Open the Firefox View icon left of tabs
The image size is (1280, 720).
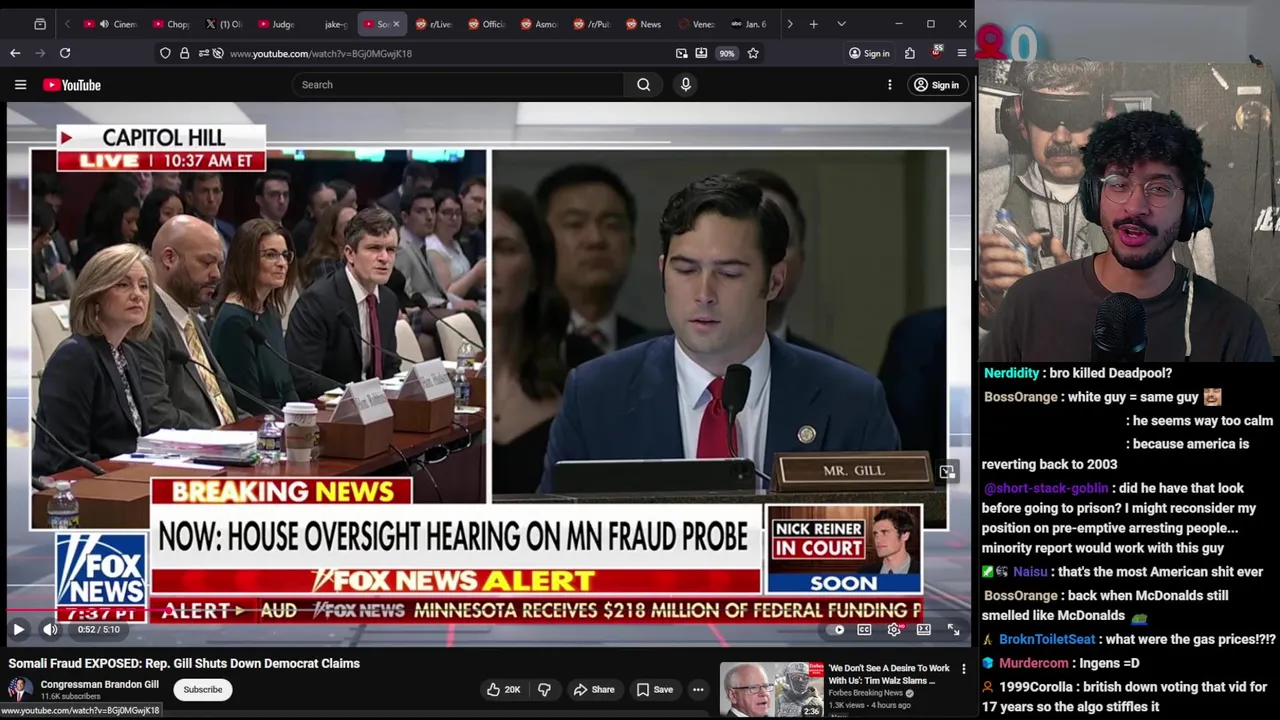click(40, 24)
